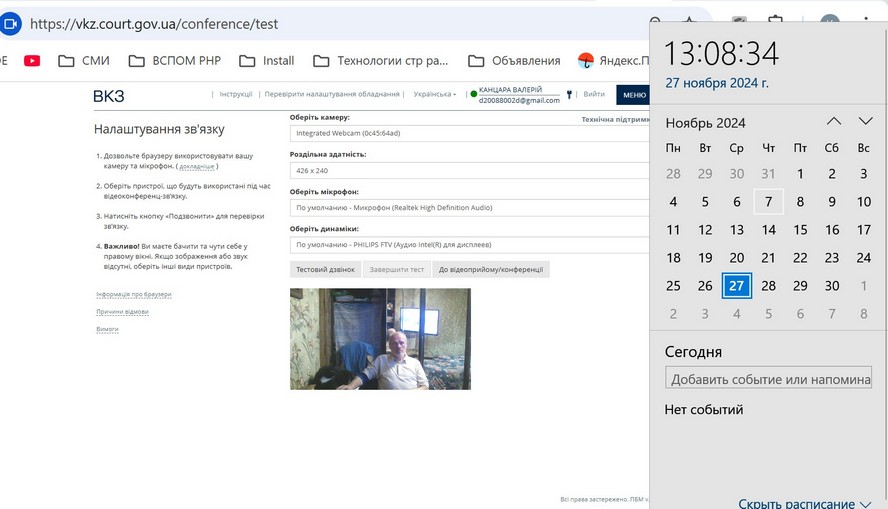The width and height of the screenshot is (888, 509).
Task: Open Причини відмови link
Action: click(x=122, y=312)
